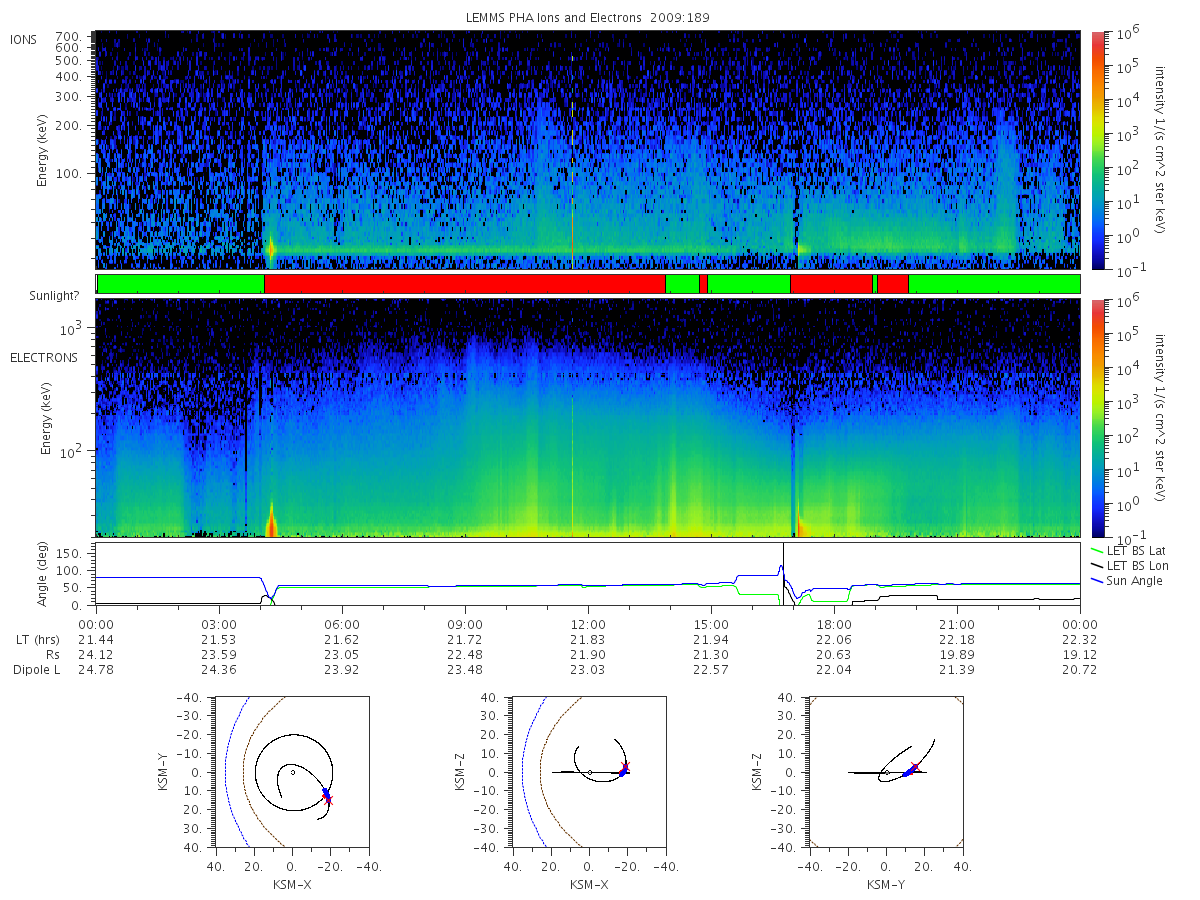Click the first green segment in sunlight bar
1200x900 pixels.
[x=180, y=284]
